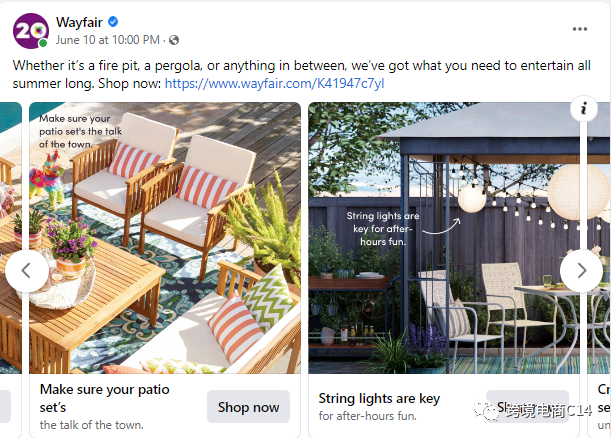
Task: Open the three-dot post options menu
Action: (579, 29)
